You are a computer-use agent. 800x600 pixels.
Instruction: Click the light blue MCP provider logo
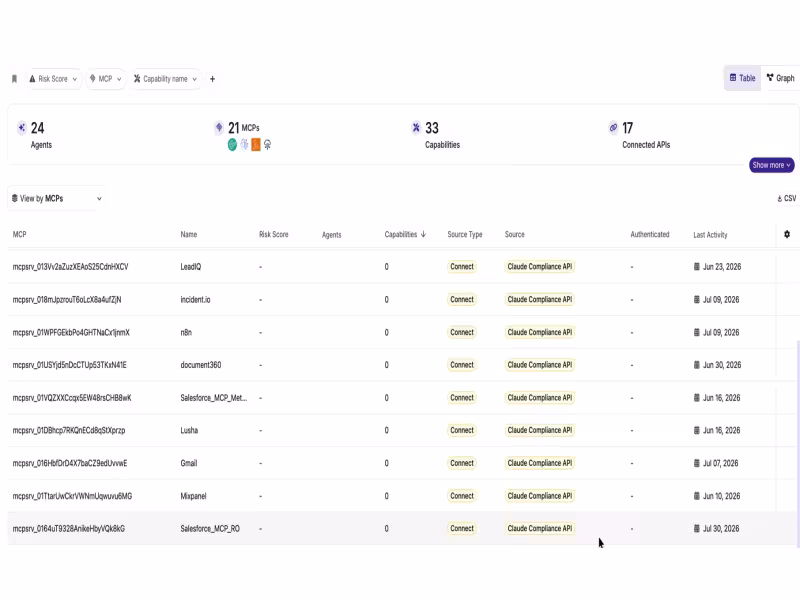click(x=244, y=145)
